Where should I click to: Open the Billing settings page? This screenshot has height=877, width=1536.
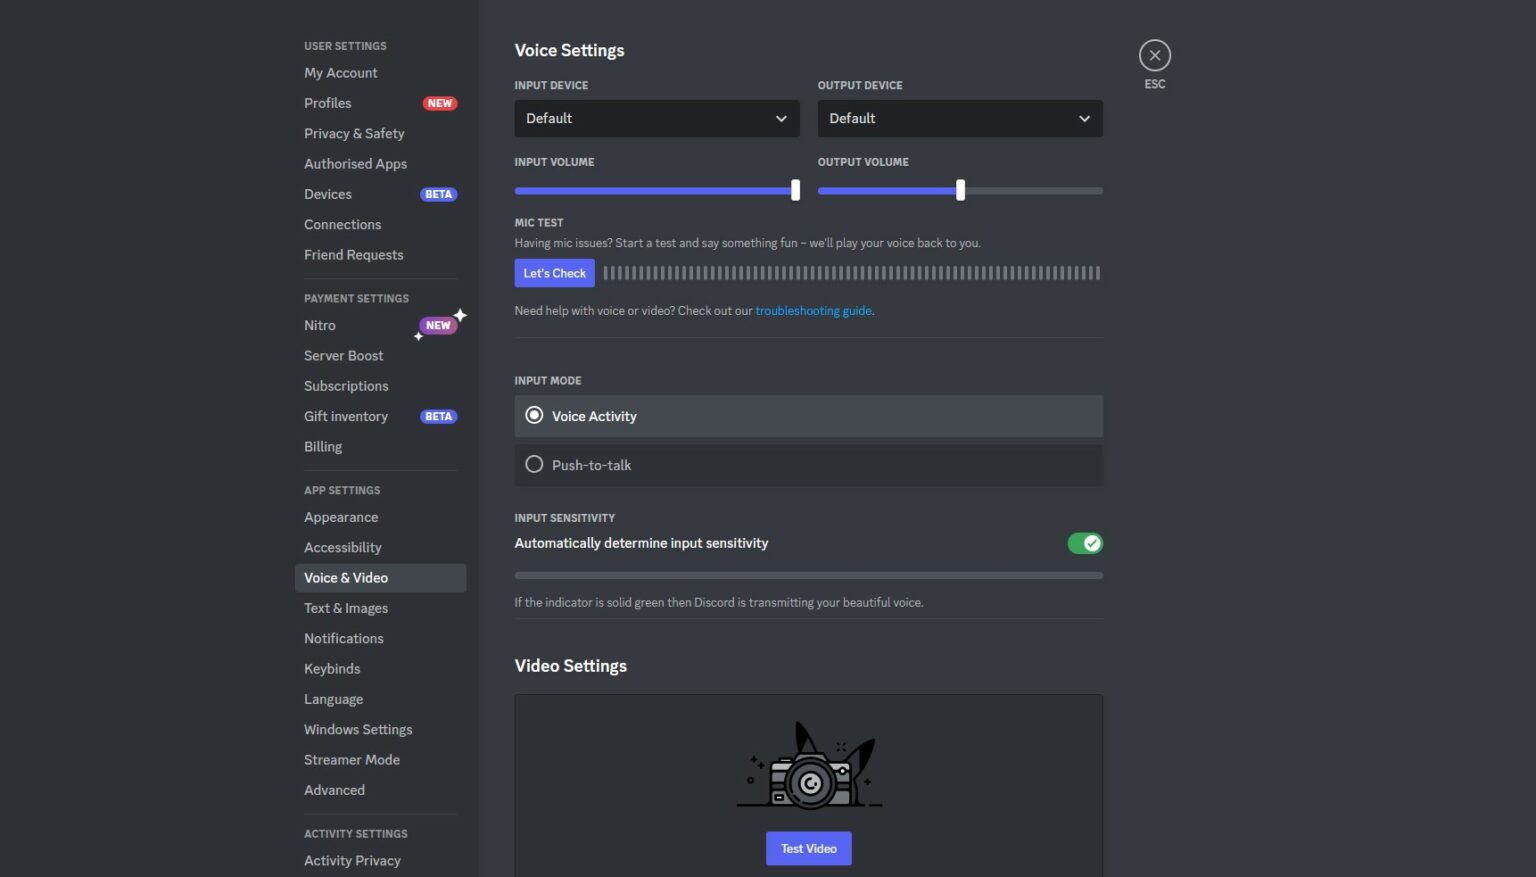[323, 446]
